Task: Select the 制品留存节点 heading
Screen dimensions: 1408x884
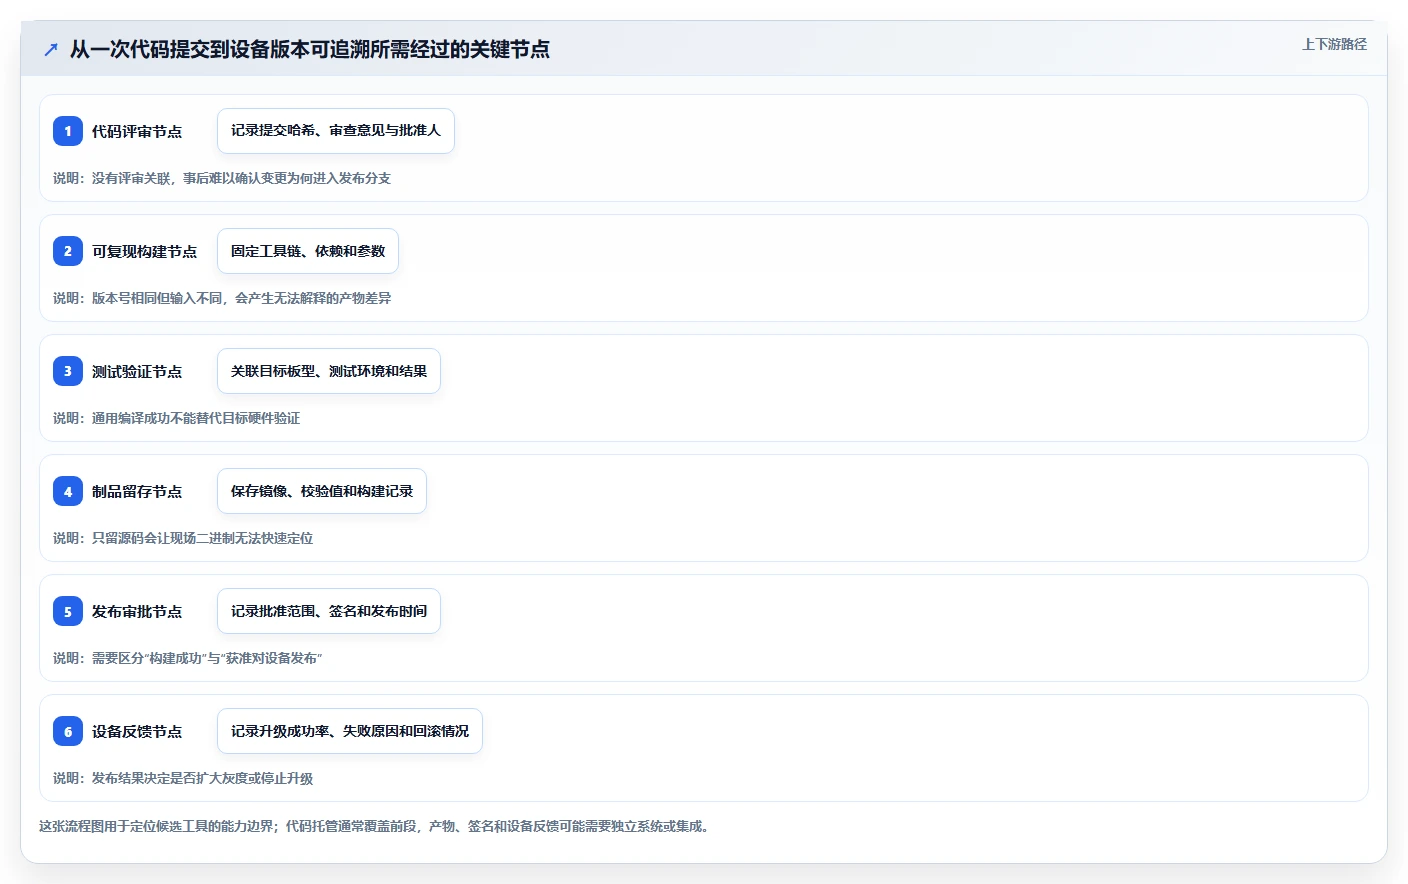Action: coord(137,491)
